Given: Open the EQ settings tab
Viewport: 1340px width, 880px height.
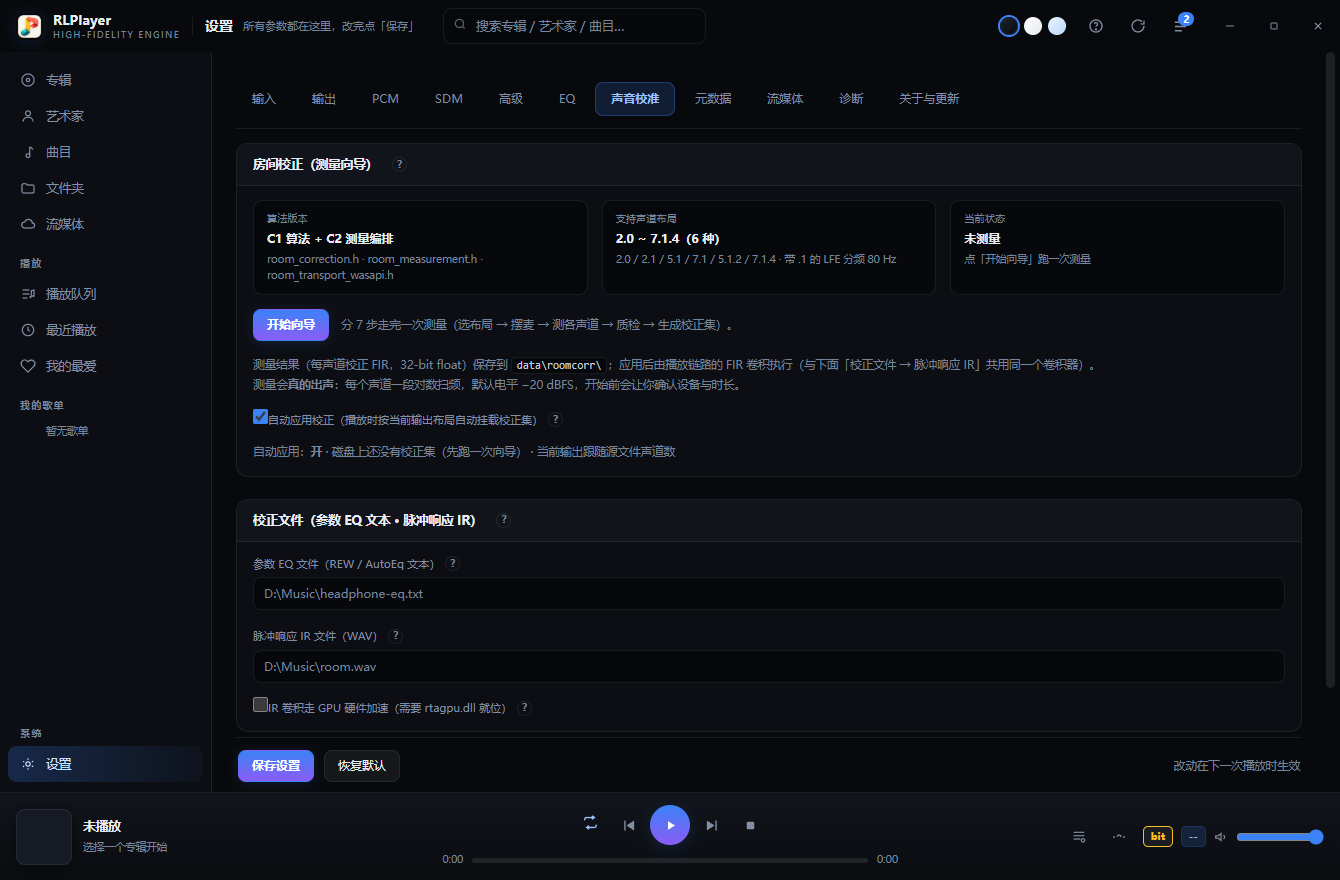Looking at the screenshot, I should [x=567, y=99].
